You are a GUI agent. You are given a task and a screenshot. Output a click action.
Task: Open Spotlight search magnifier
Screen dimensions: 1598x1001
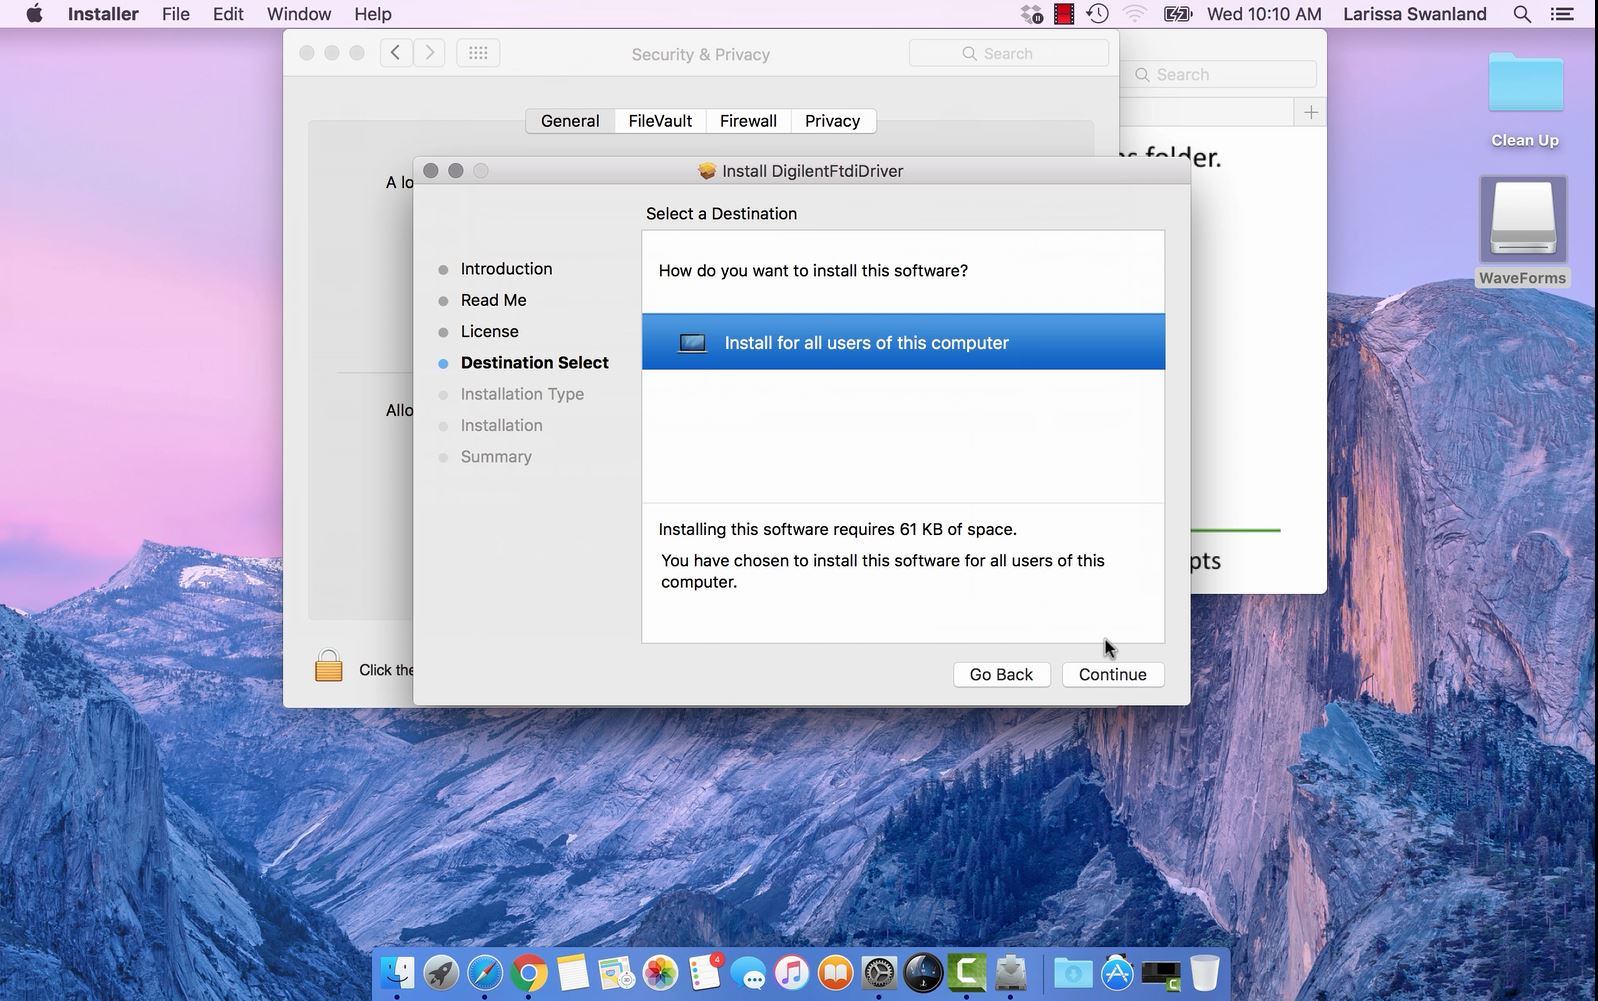click(x=1522, y=14)
